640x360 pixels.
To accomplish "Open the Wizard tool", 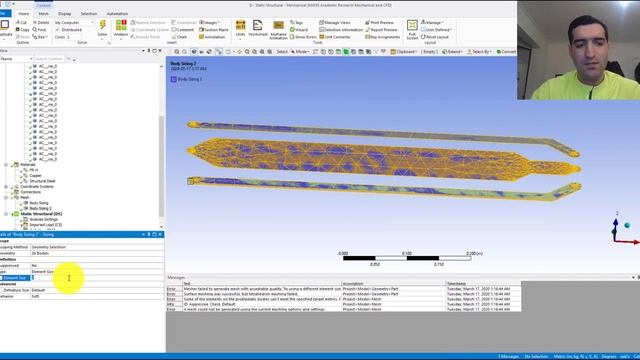I will coord(298,30).
